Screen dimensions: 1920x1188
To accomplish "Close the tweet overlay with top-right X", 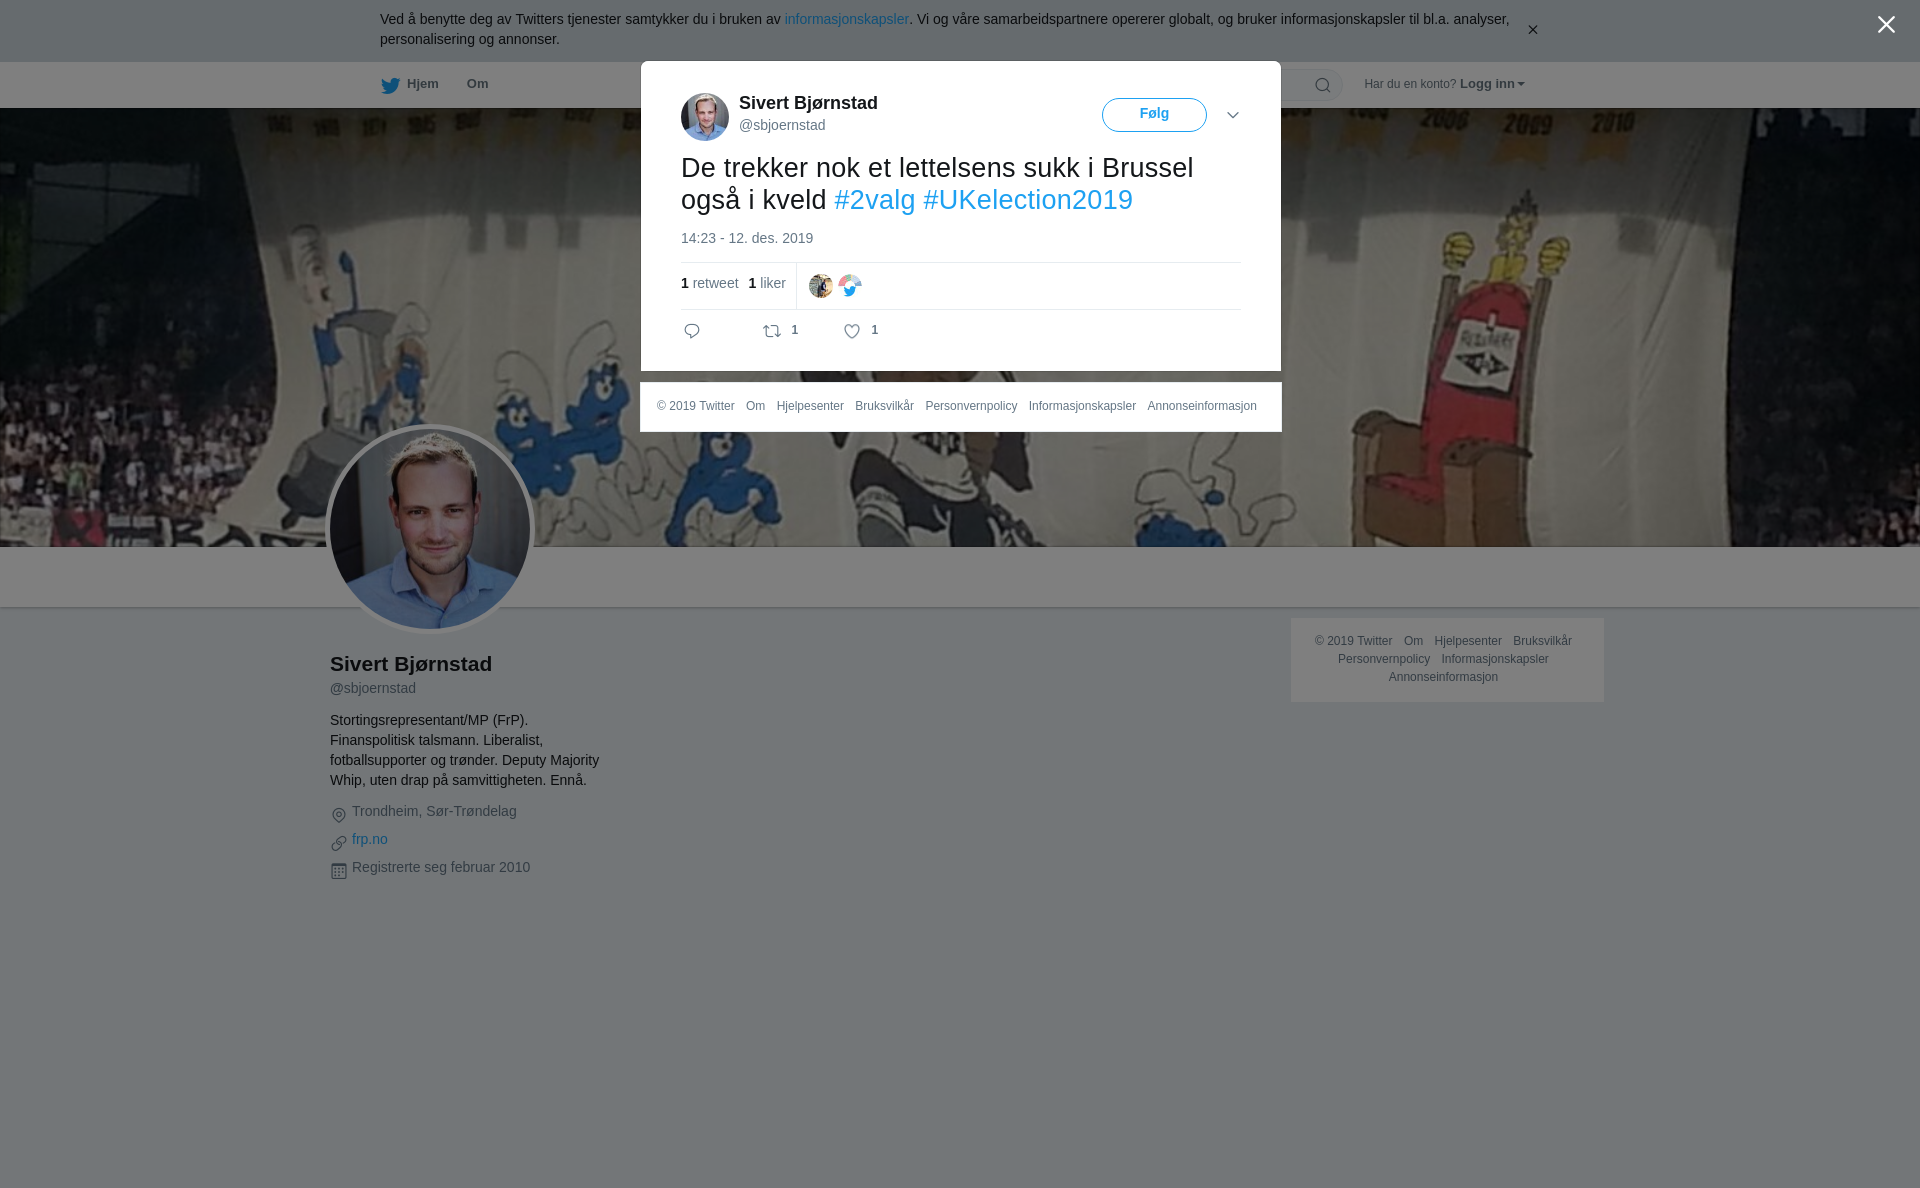I will [1886, 25].
